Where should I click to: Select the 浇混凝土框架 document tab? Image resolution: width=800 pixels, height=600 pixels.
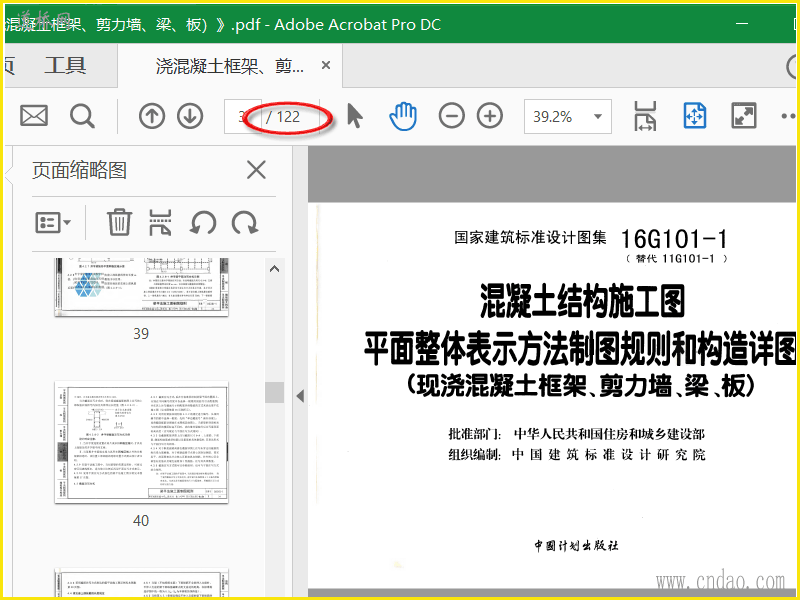coord(230,66)
